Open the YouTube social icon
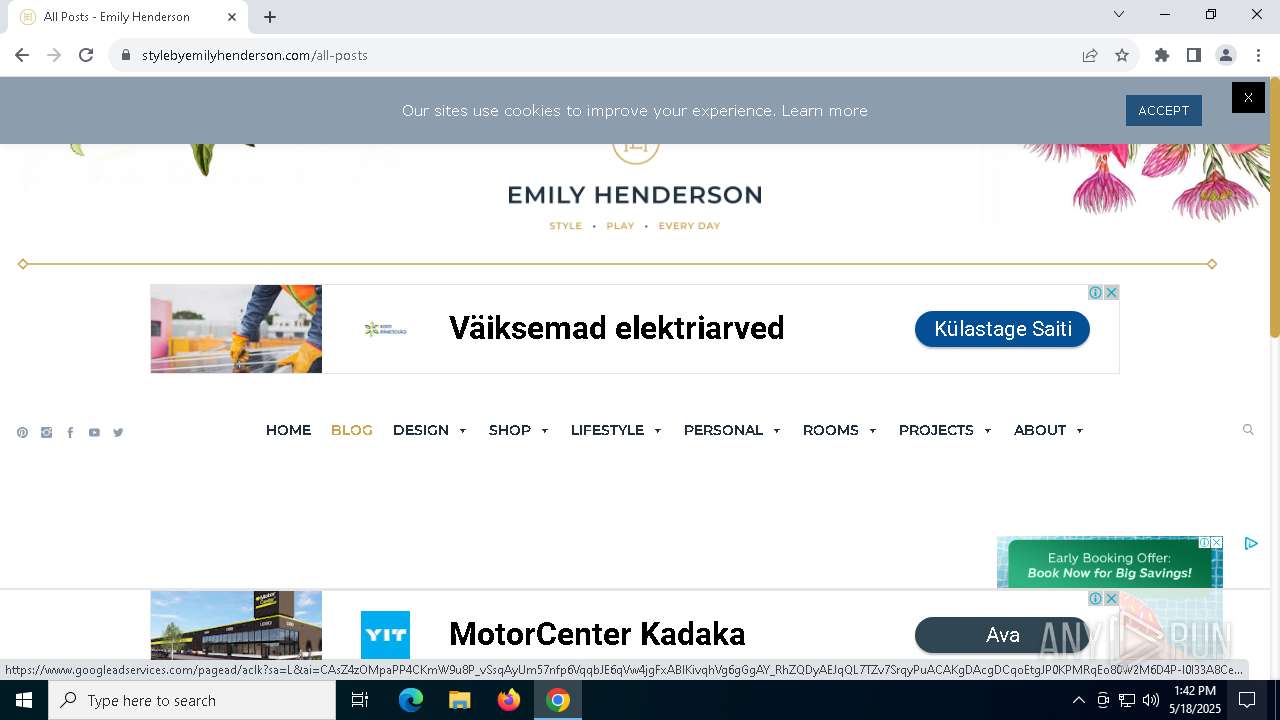 [94, 433]
